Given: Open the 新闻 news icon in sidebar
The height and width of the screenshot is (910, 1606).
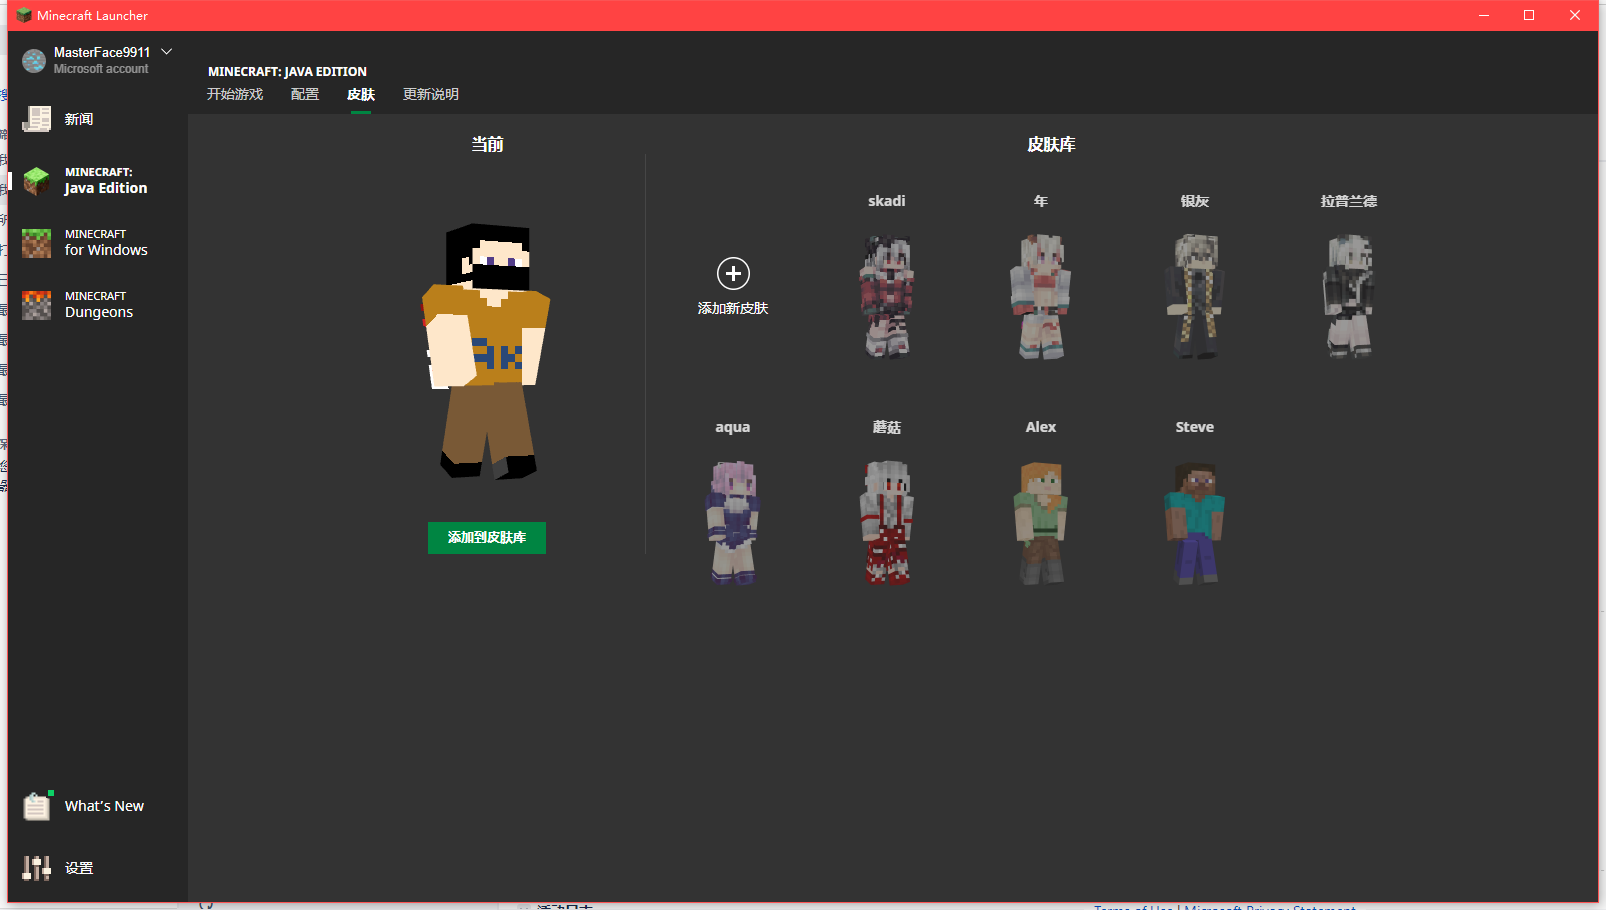Looking at the screenshot, I should pos(37,119).
